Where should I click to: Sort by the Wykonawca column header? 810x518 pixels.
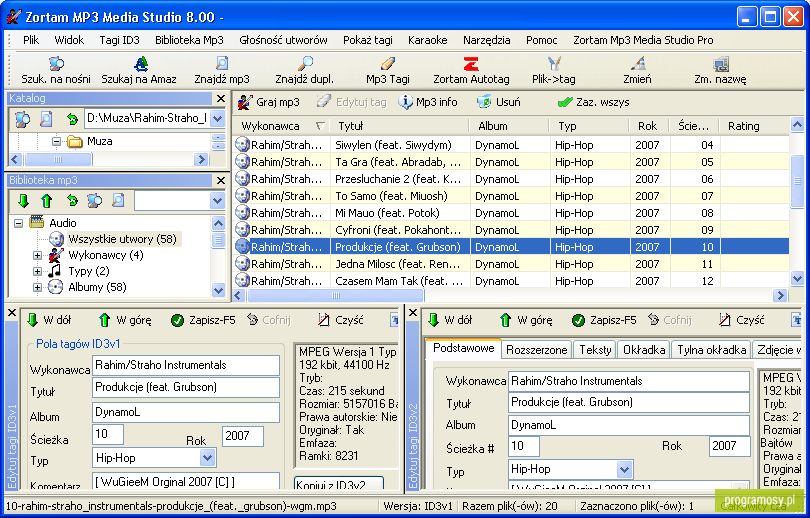click(281, 126)
